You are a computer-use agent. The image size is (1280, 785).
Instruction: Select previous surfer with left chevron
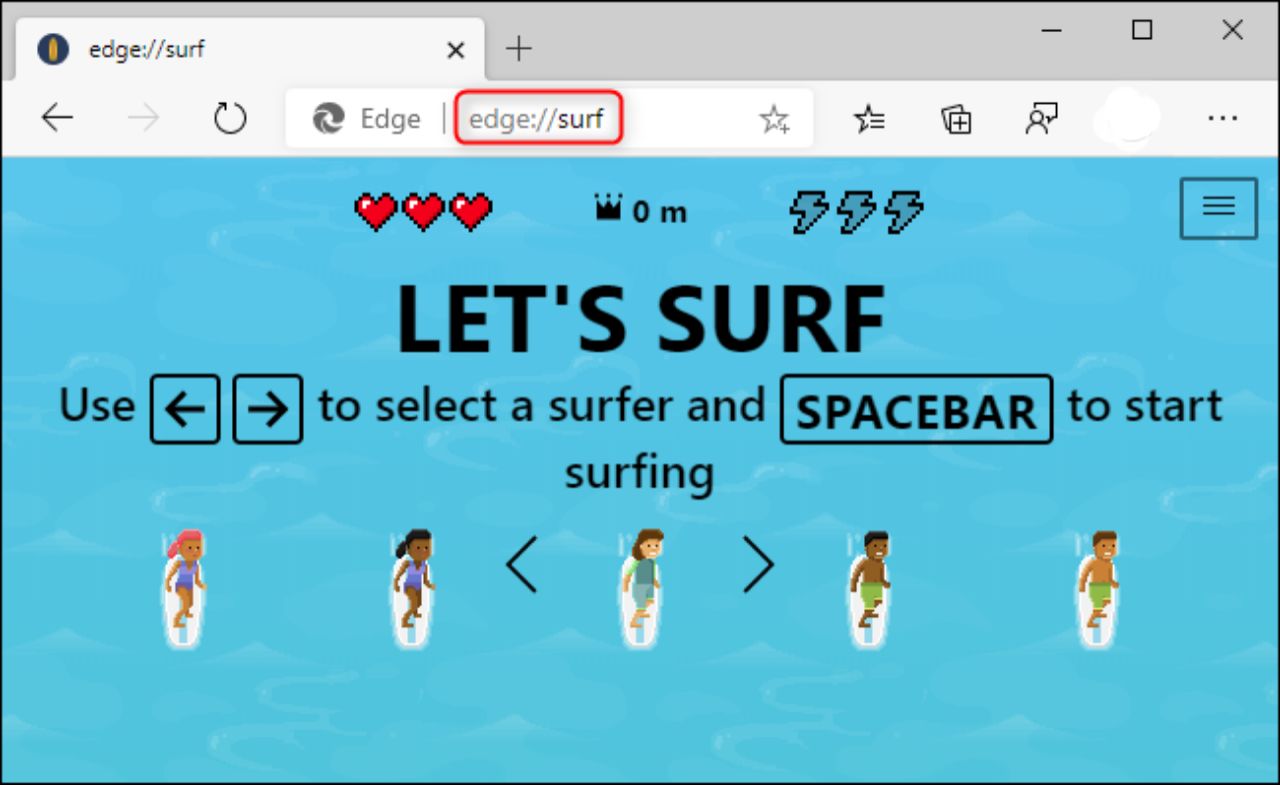pos(522,565)
